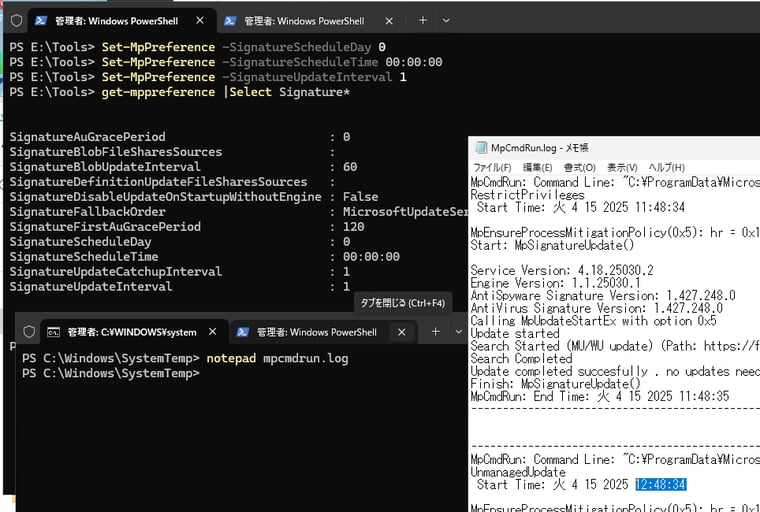The width and height of the screenshot is (760, 512).
Task: Select lower terminal Windows PowerShell tab
Action: 323,332
